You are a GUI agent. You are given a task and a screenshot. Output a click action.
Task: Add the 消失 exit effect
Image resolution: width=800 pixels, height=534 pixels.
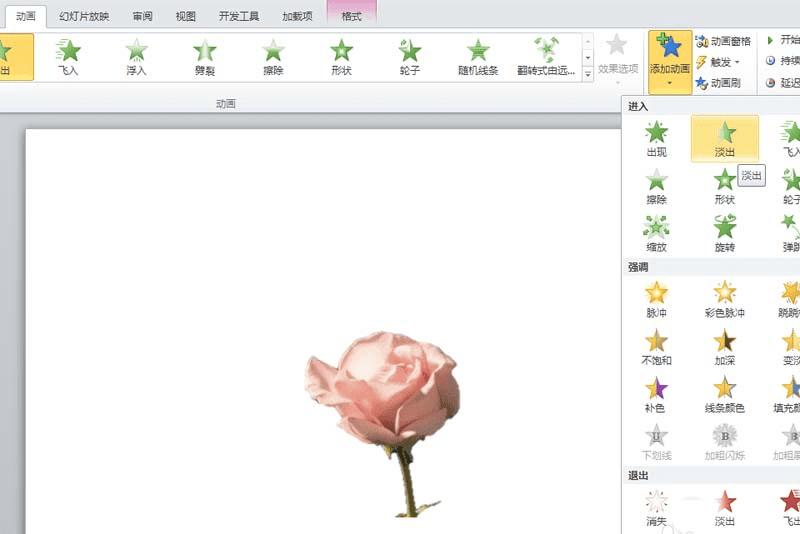(656, 508)
